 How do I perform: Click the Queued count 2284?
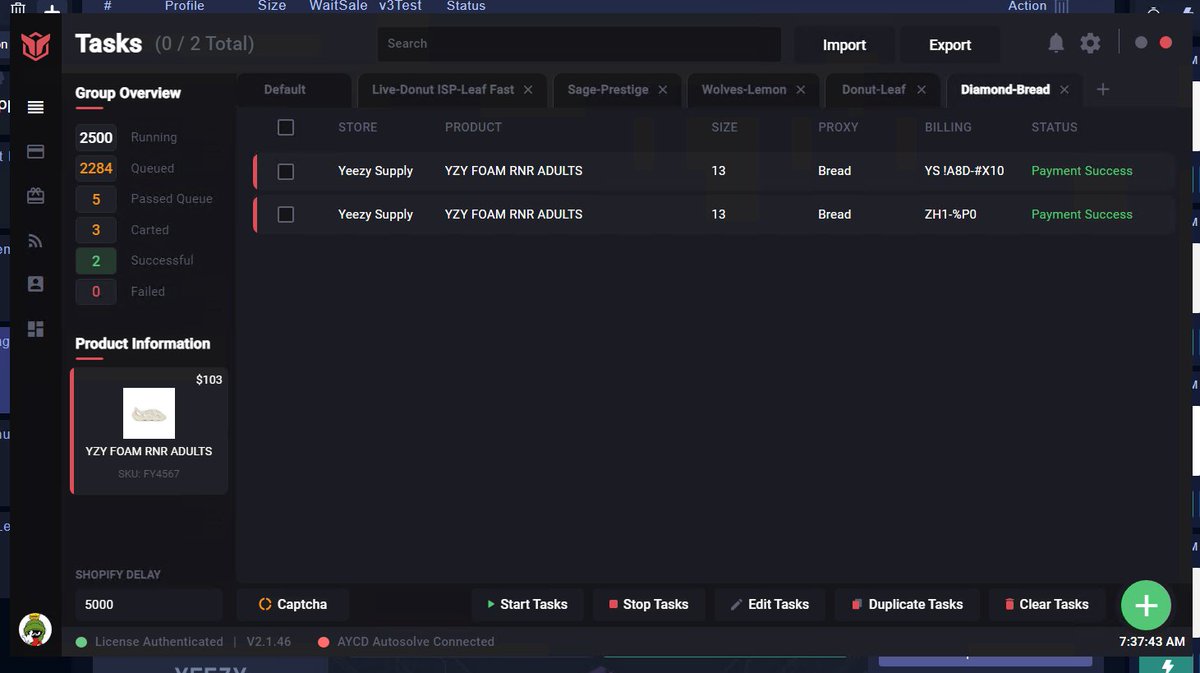coord(96,169)
